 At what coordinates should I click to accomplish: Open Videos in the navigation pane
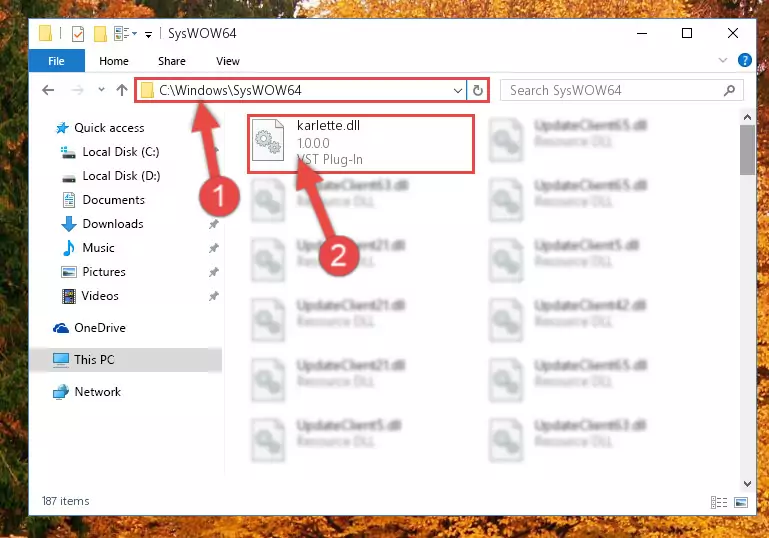click(100, 296)
